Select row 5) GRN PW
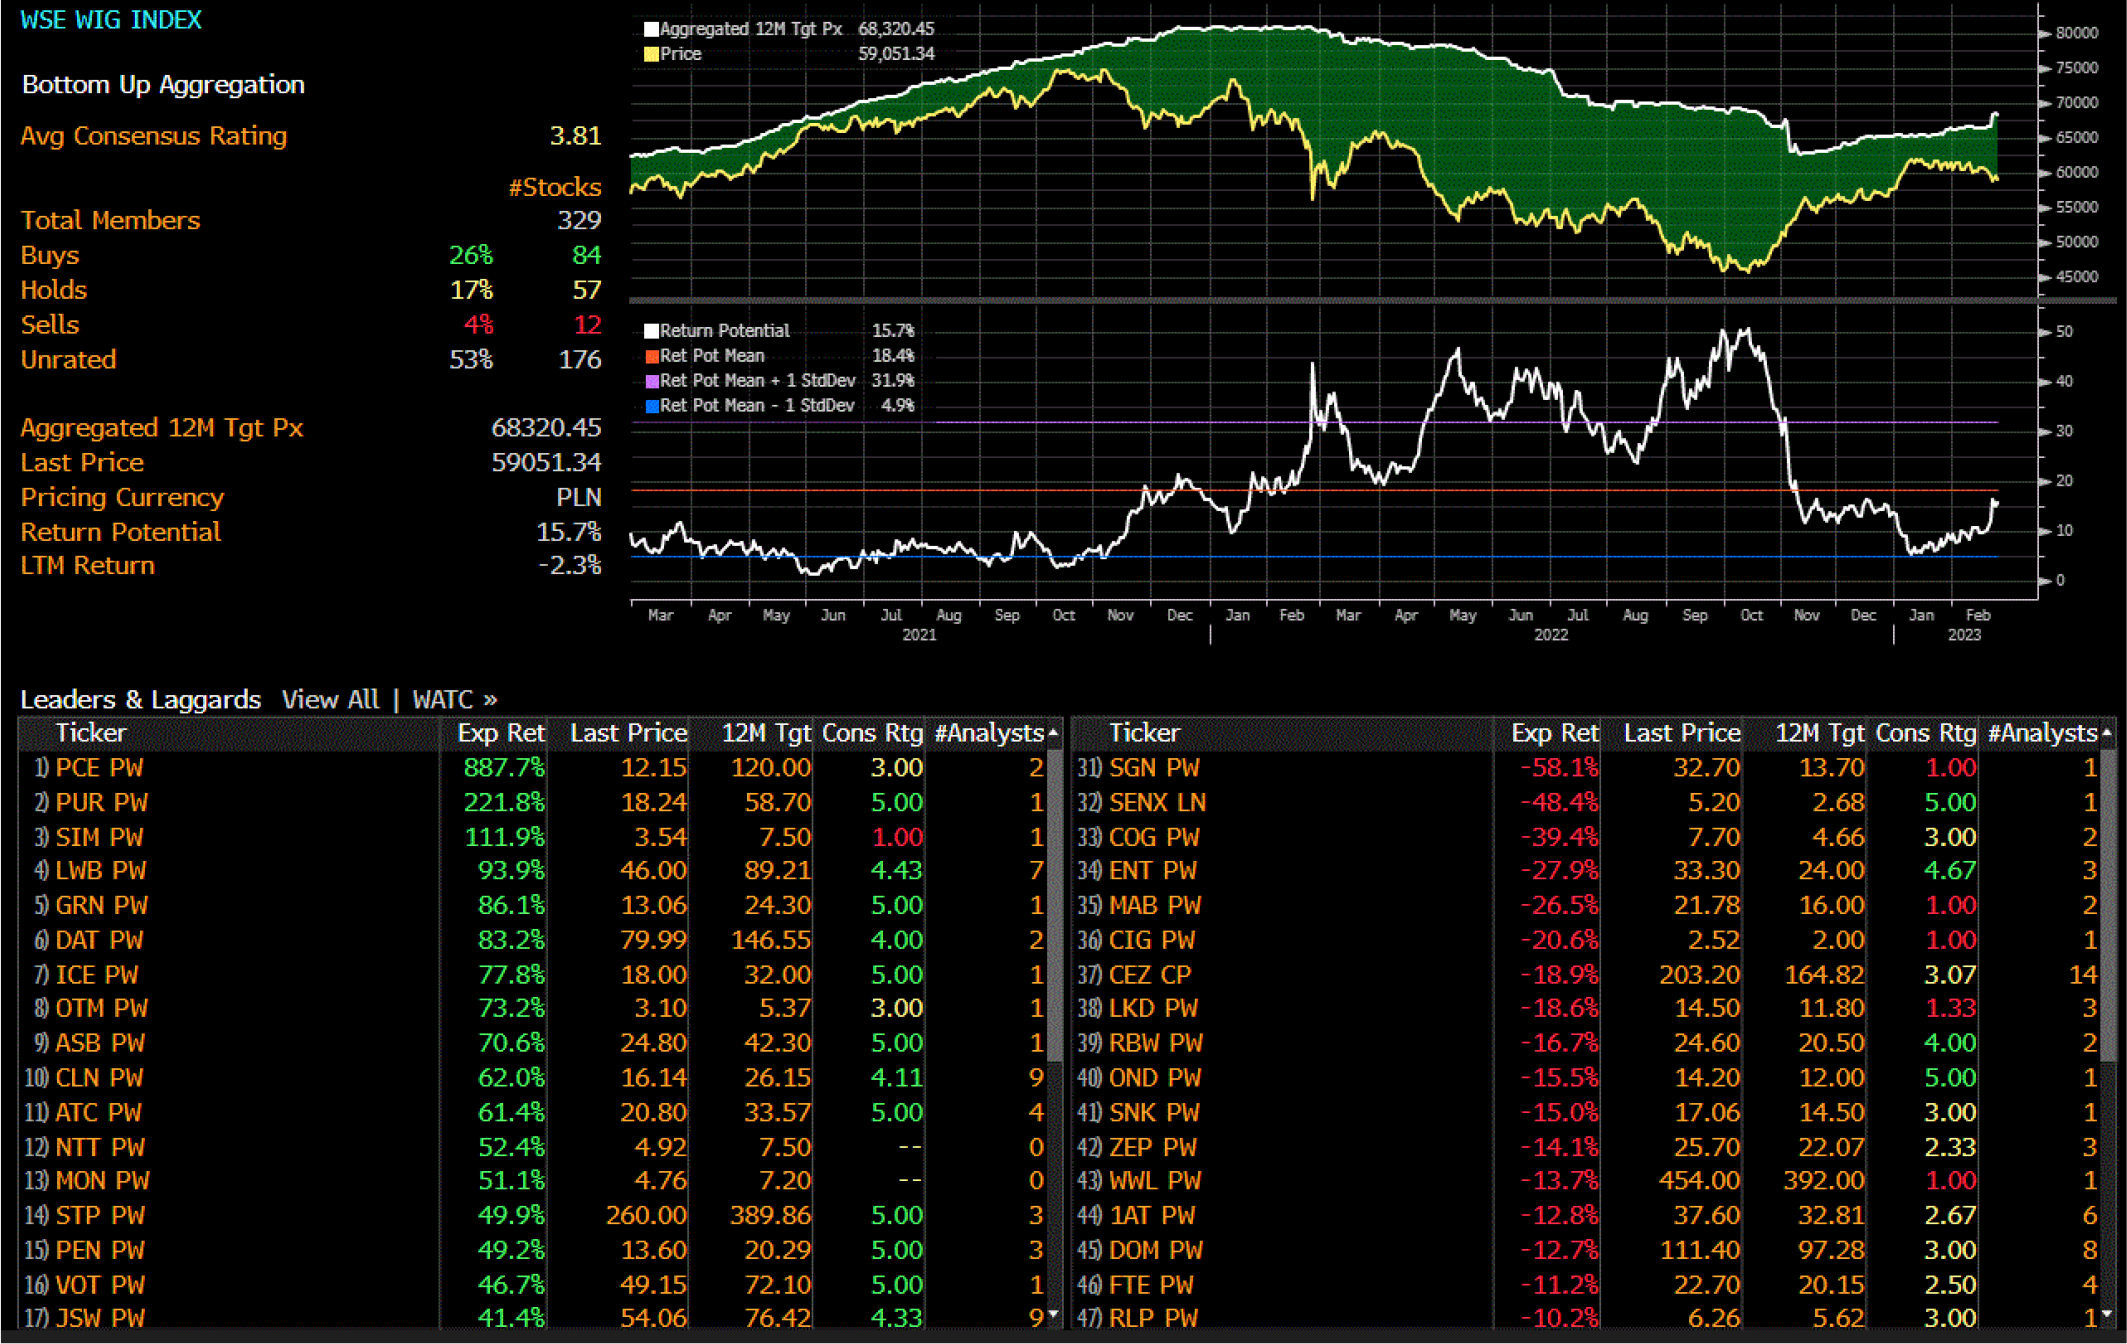This screenshot has width=2127, height=1344. [x=533, y=906]
